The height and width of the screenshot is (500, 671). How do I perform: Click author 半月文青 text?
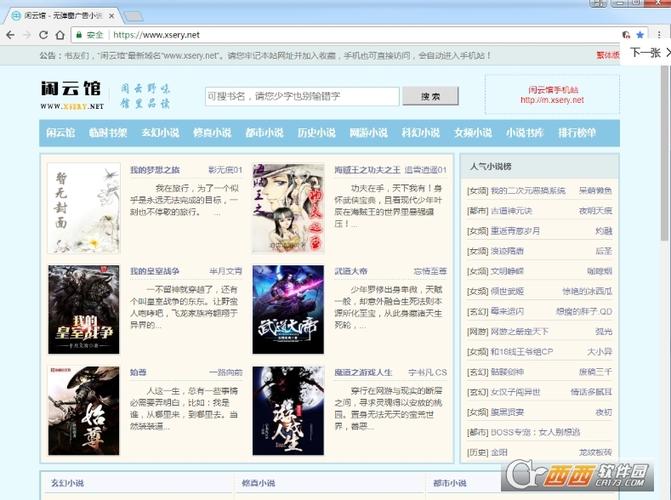coord(226,271)
